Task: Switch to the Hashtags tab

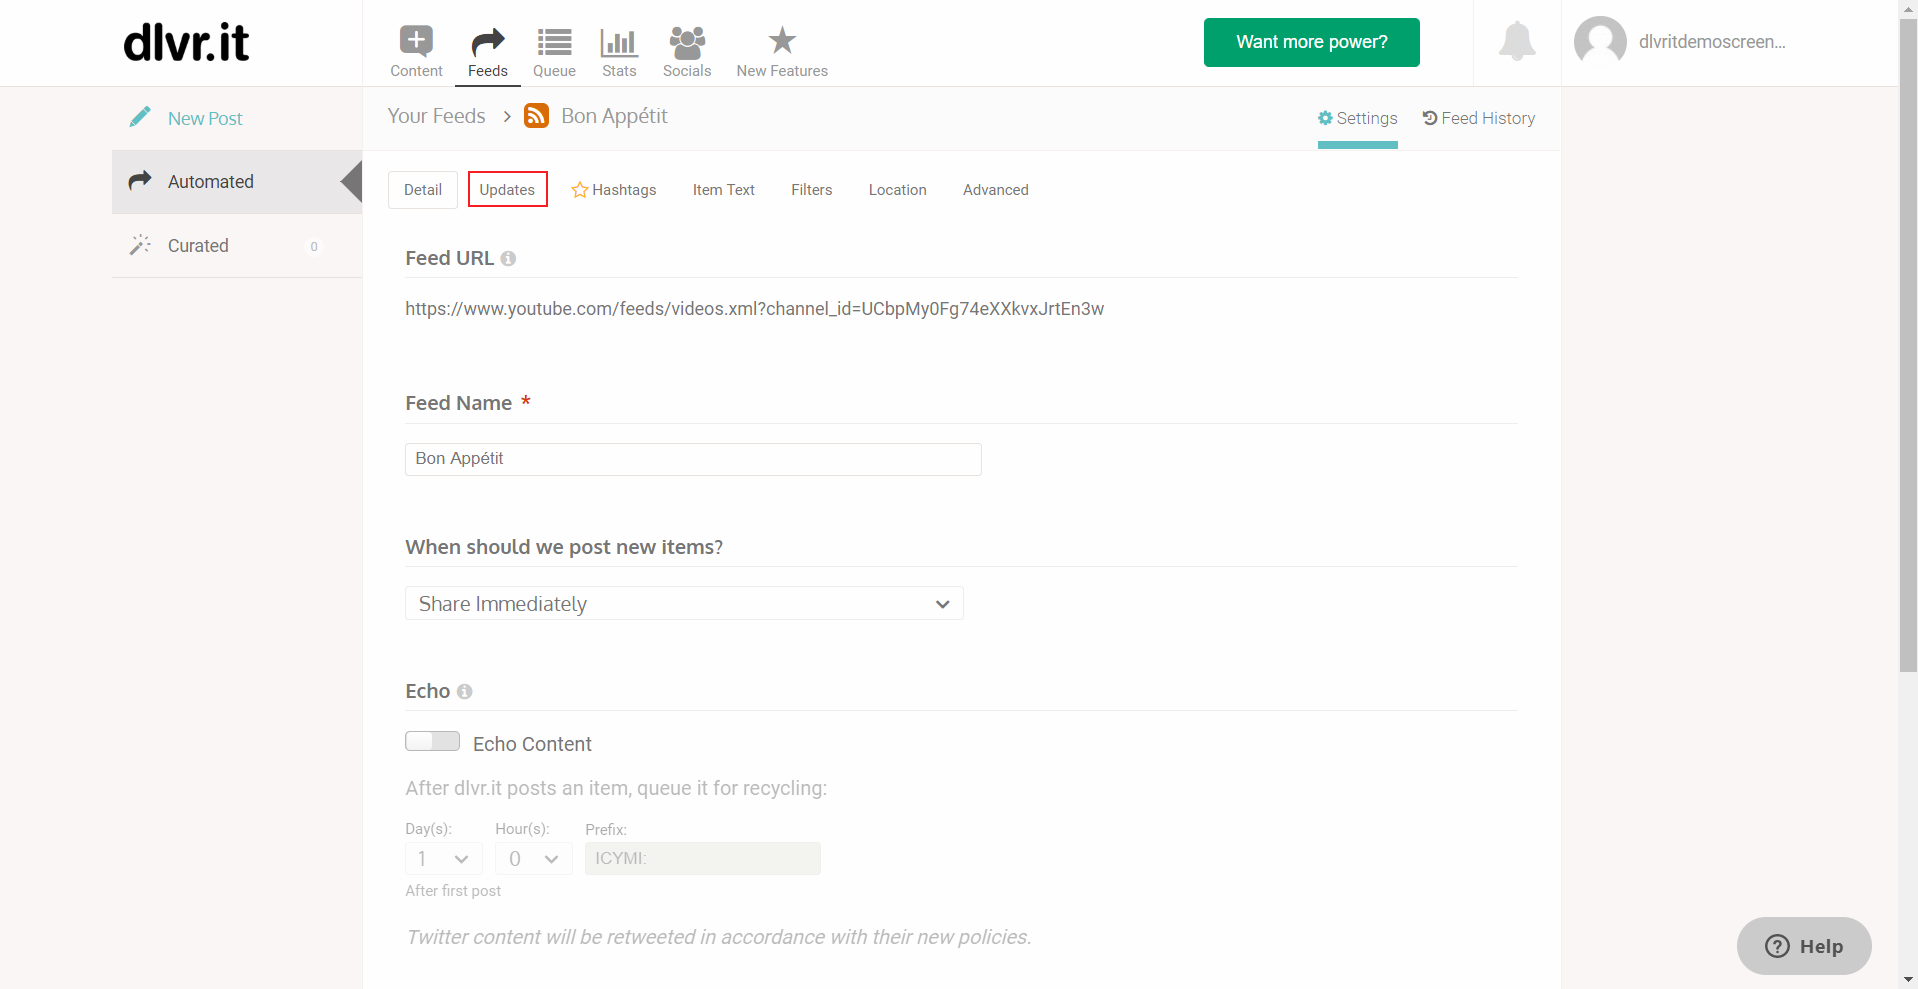Action: (x=614, y=190)
